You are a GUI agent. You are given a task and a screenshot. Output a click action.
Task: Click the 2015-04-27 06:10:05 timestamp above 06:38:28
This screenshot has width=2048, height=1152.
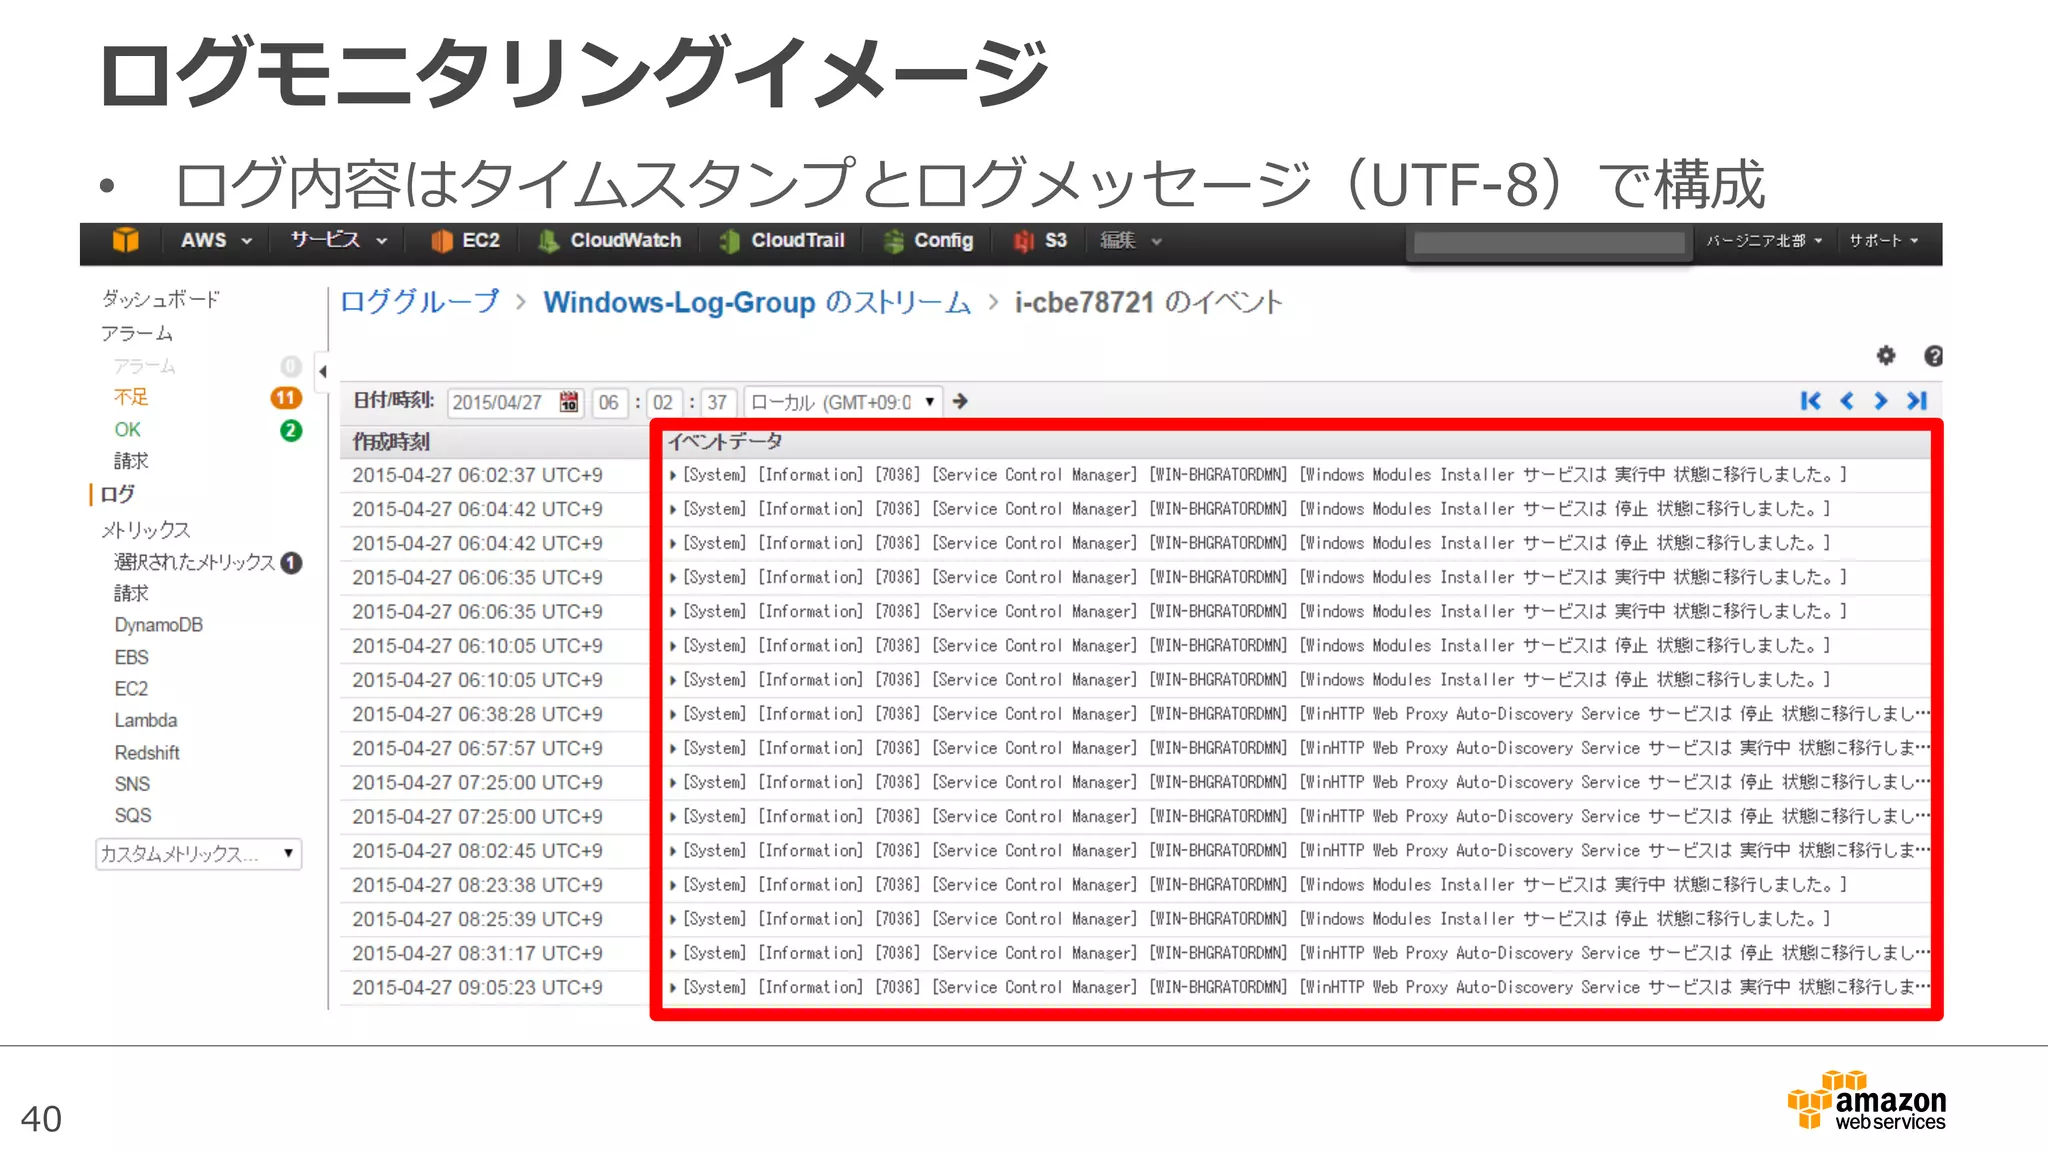(x=477, y=680)
